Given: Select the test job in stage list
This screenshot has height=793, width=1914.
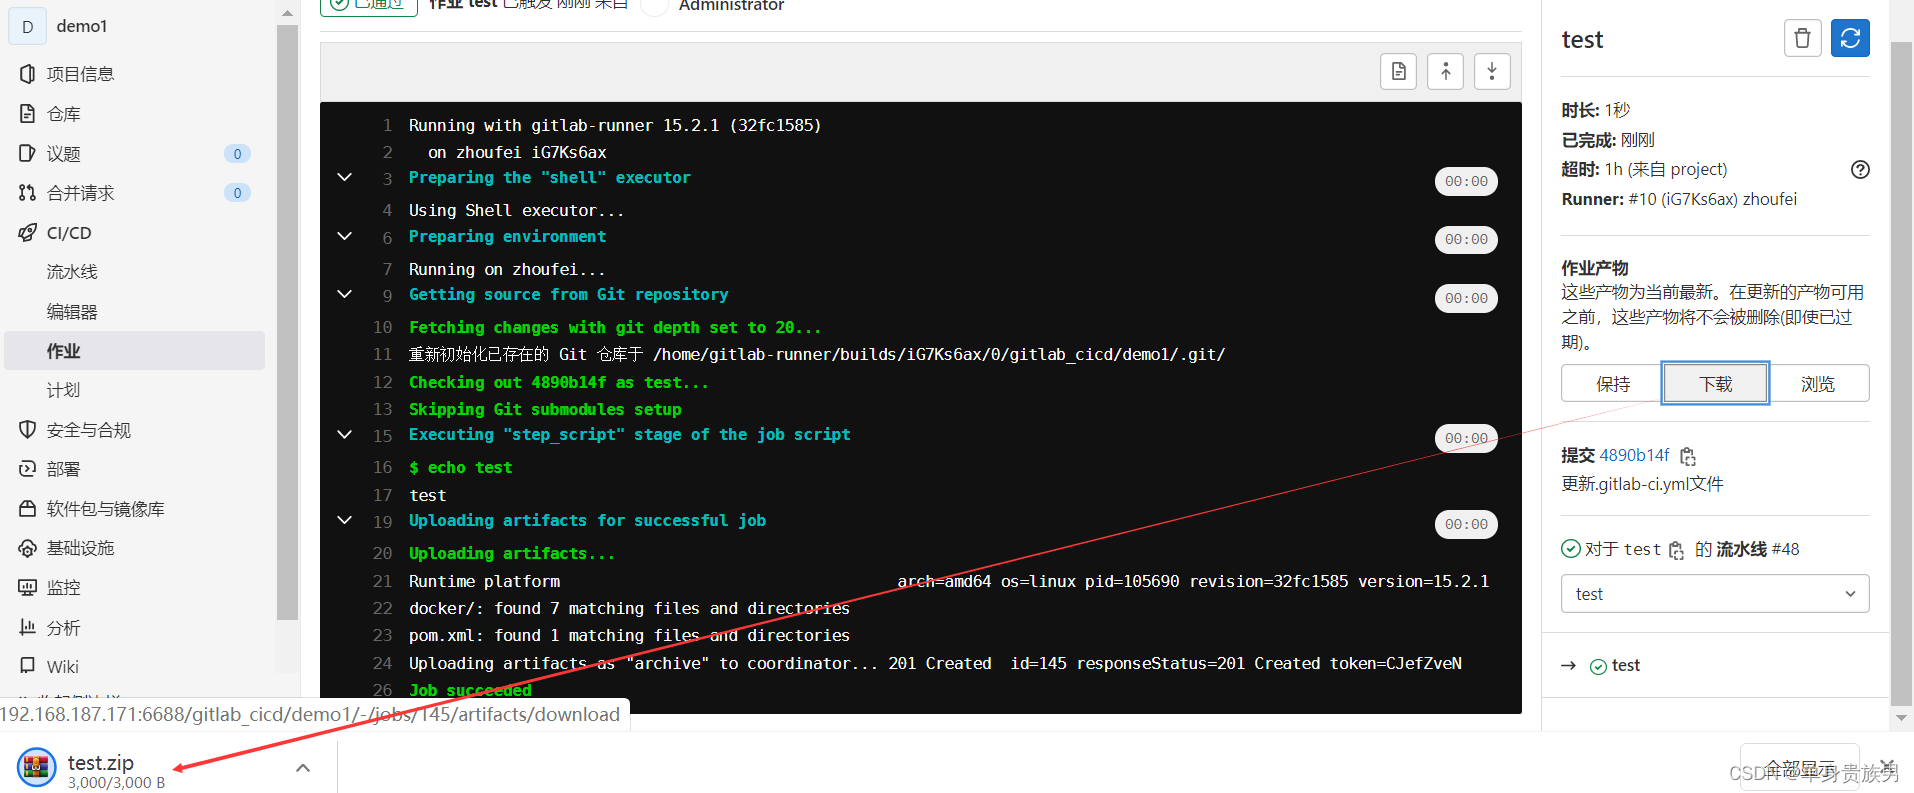Looking at the screenshot, I should [1625, 665].
